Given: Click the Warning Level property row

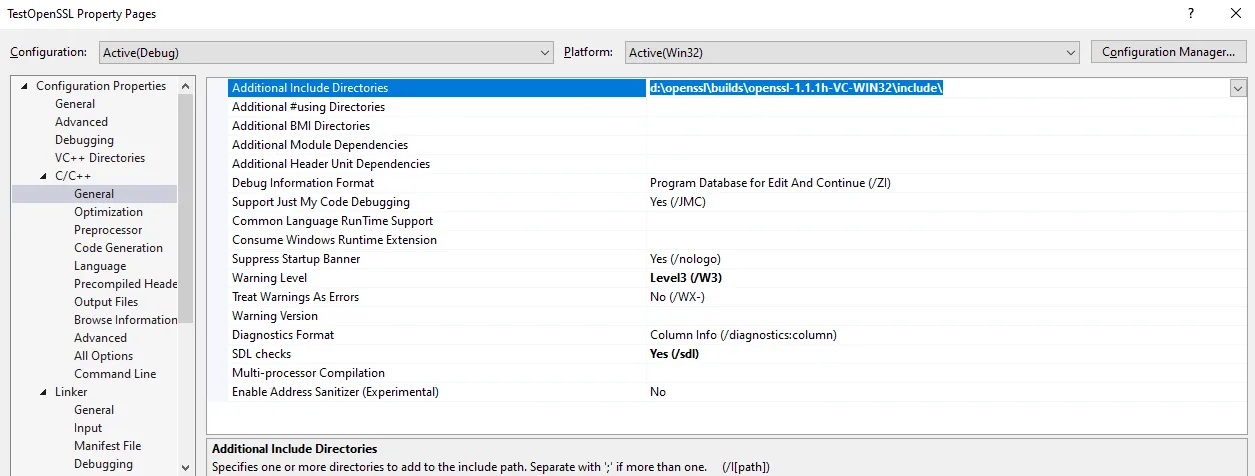Looking at the screenshot, I should pyautogui.click(x=270, y=278).
